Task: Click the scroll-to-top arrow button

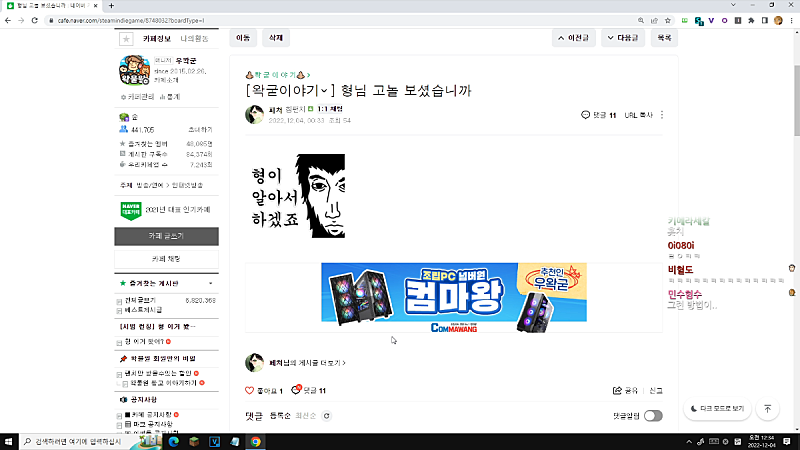Action: point(767,409)
